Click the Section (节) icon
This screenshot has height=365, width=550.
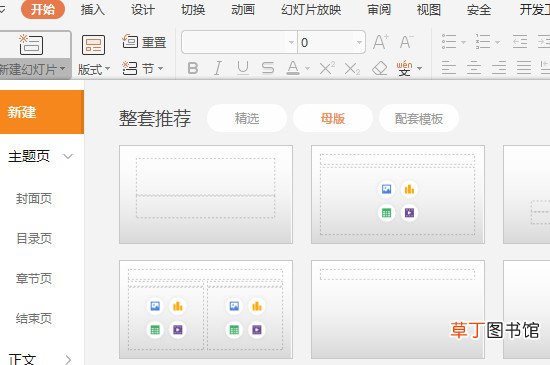[129, 68]
